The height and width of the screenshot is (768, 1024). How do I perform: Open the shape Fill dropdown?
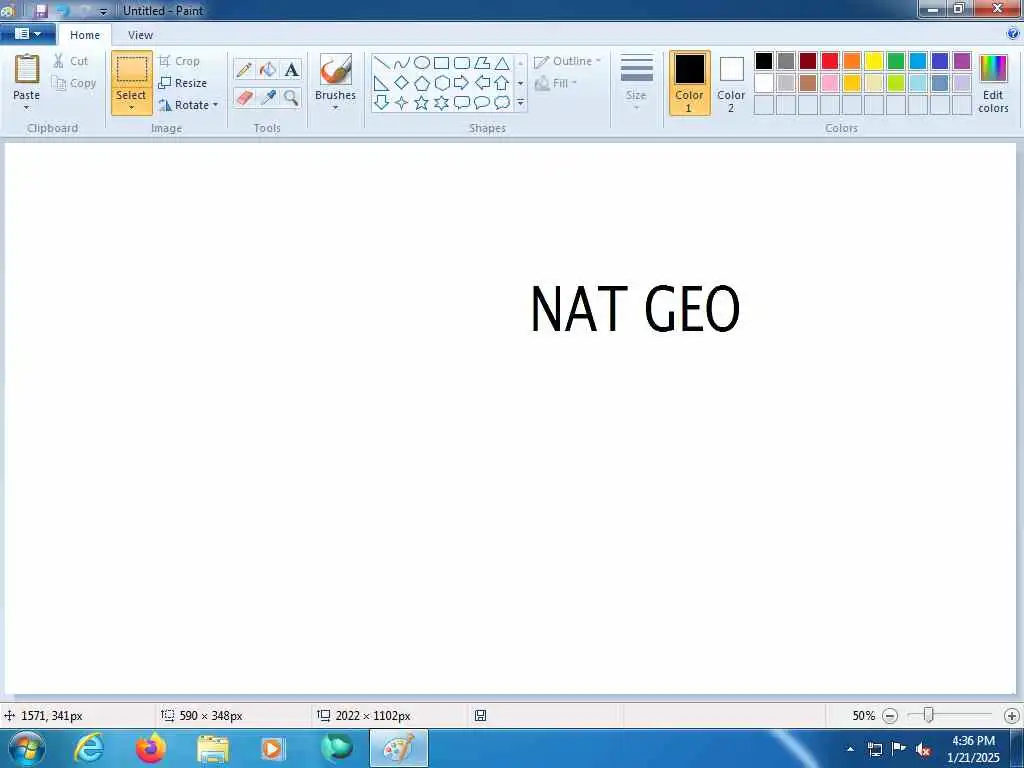(x=556, y=83)
